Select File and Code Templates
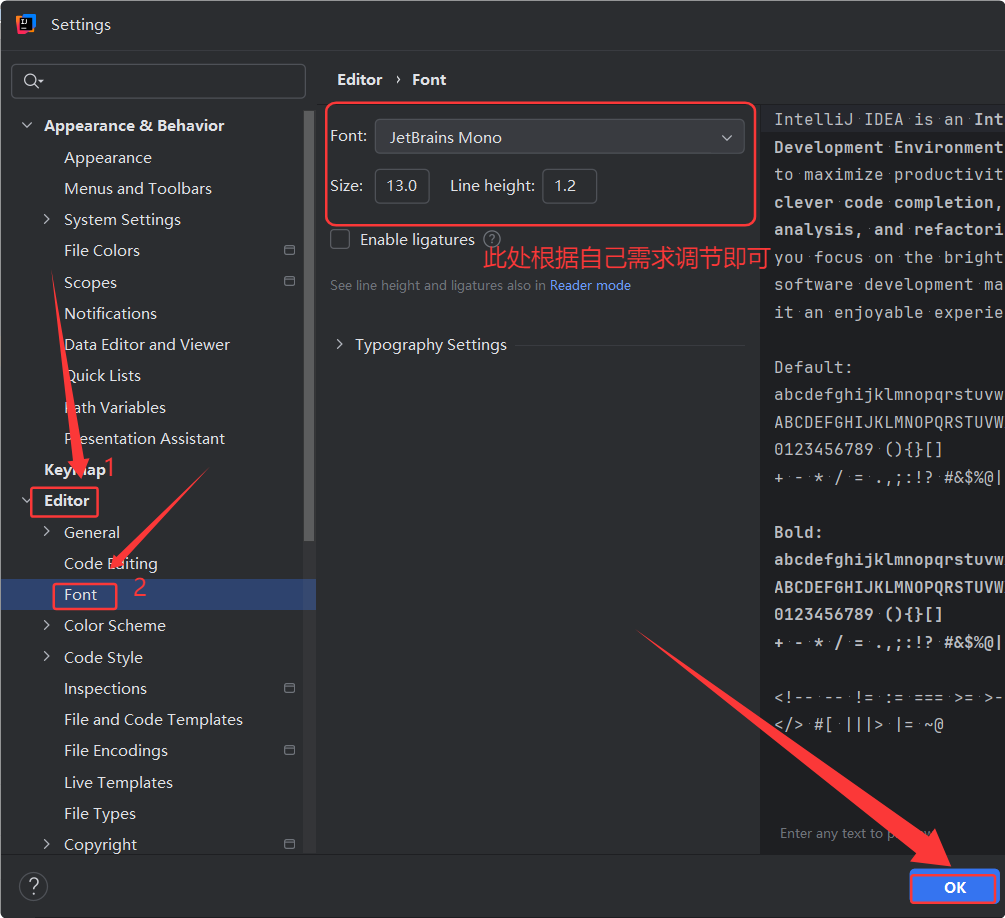 pyautogui.click(x=153, y=720)
